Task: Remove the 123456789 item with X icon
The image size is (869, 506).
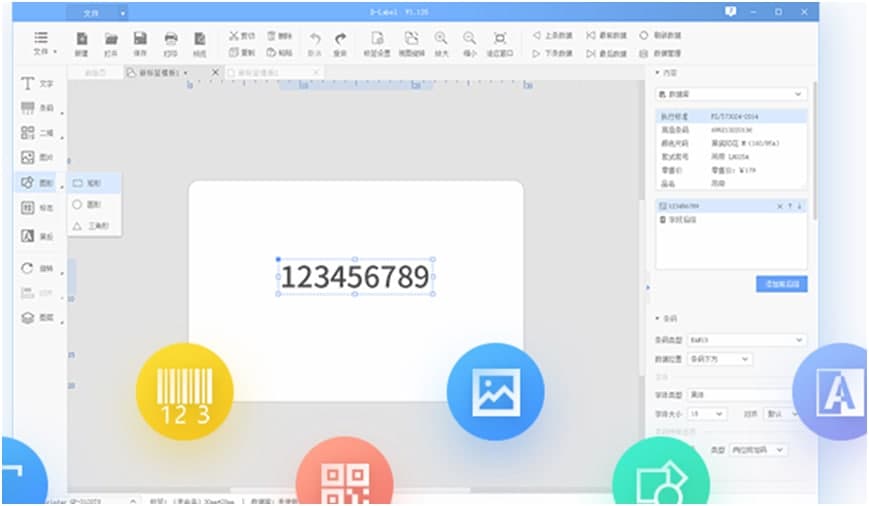Action: (780, 206)
